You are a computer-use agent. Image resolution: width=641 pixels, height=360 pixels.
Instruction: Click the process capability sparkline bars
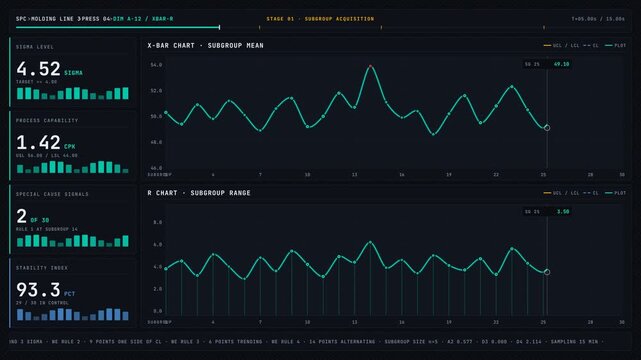click(73, 167)
